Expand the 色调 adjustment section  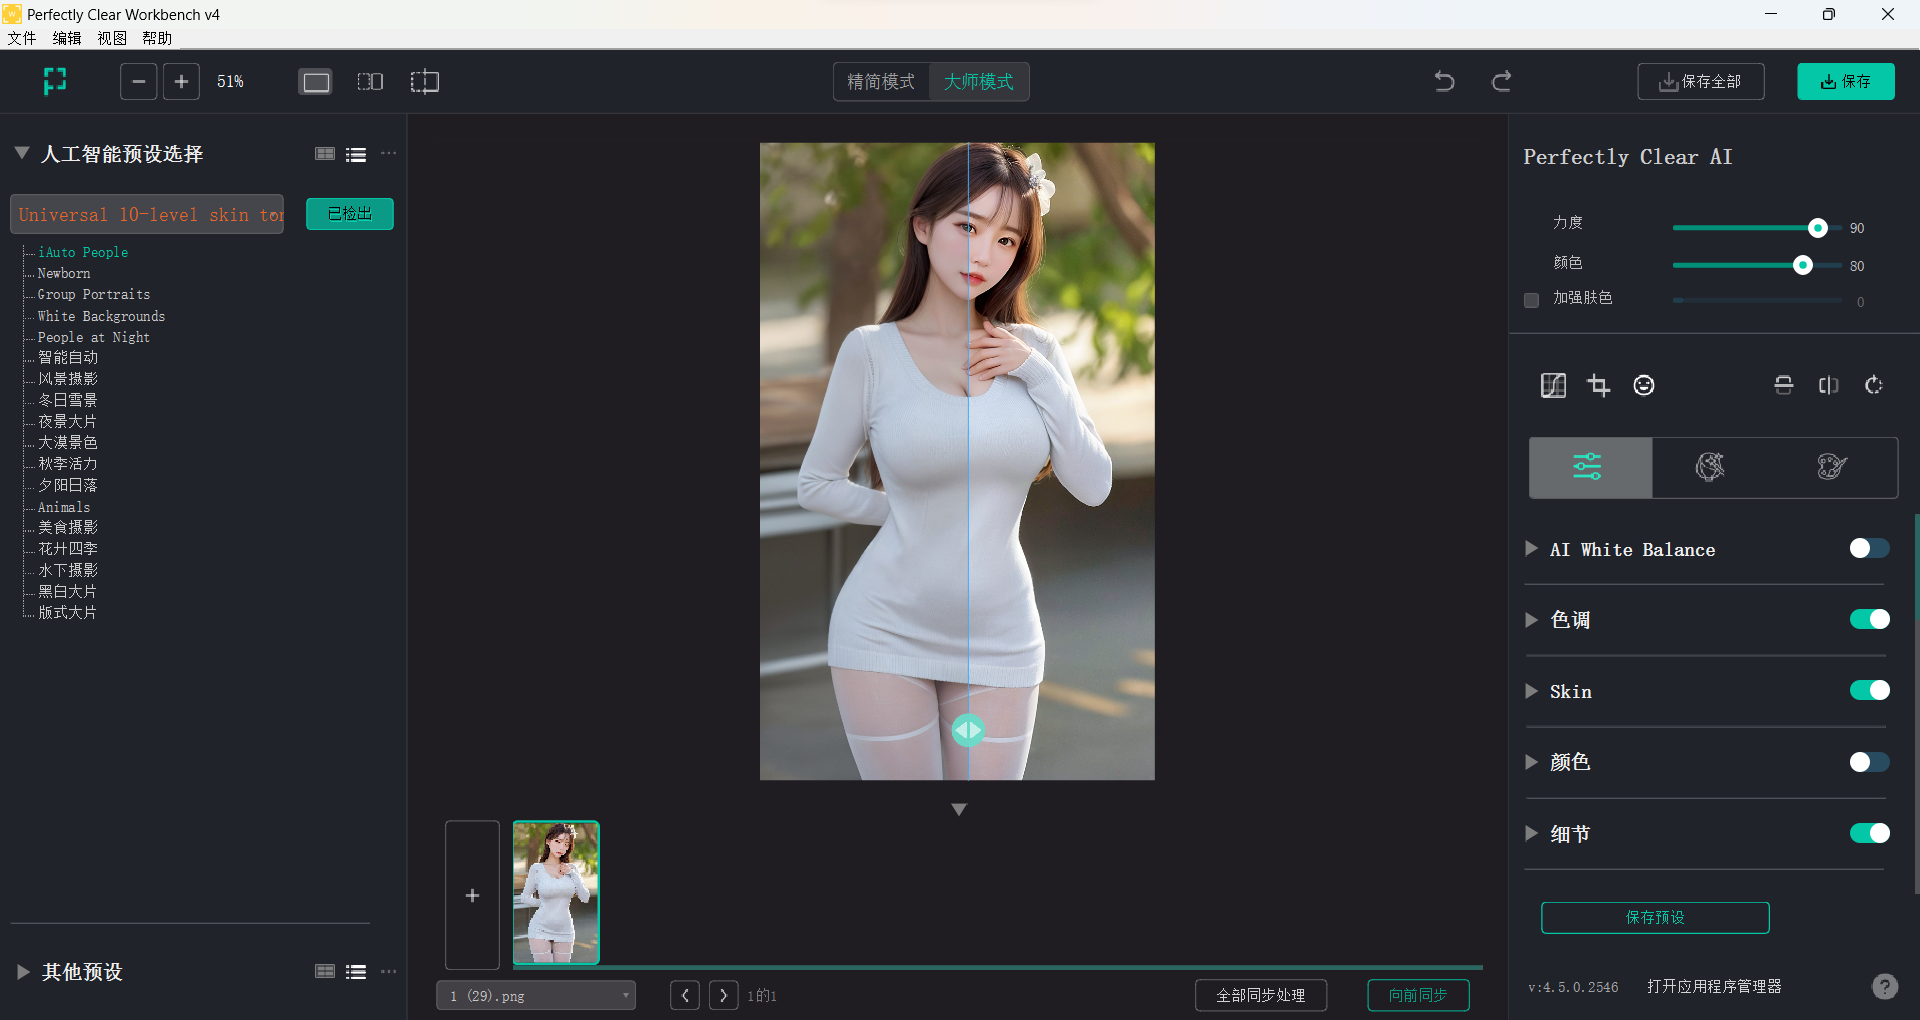[1530, 619]
